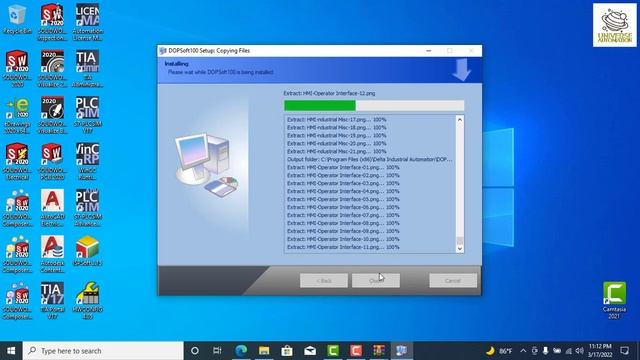Open volume control in system tray
Image resolution: width=640 pixels, height=360 pixels.
[x=579, y=351]
